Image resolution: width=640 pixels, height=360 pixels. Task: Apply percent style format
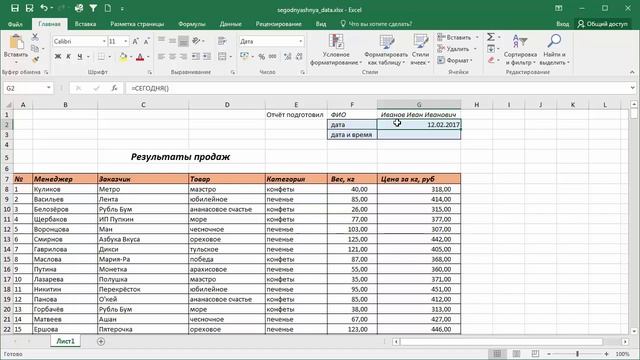pyautogui.click(x=262, y=57)
